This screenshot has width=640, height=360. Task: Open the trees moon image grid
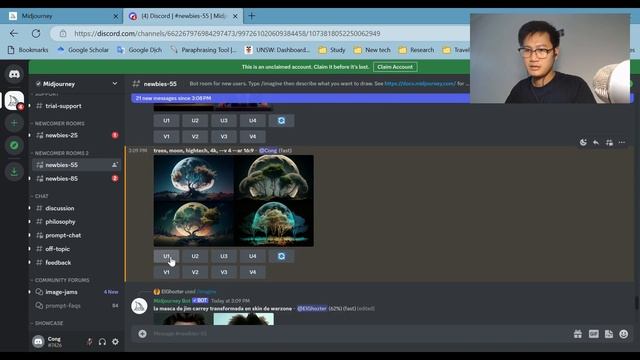[233, 201]
